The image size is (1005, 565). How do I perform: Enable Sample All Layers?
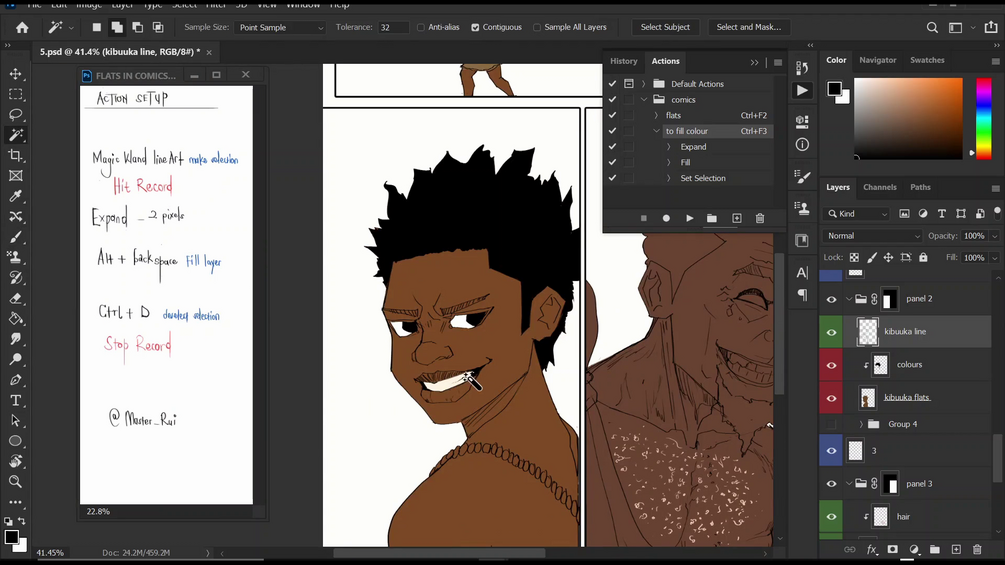(537, 28)
